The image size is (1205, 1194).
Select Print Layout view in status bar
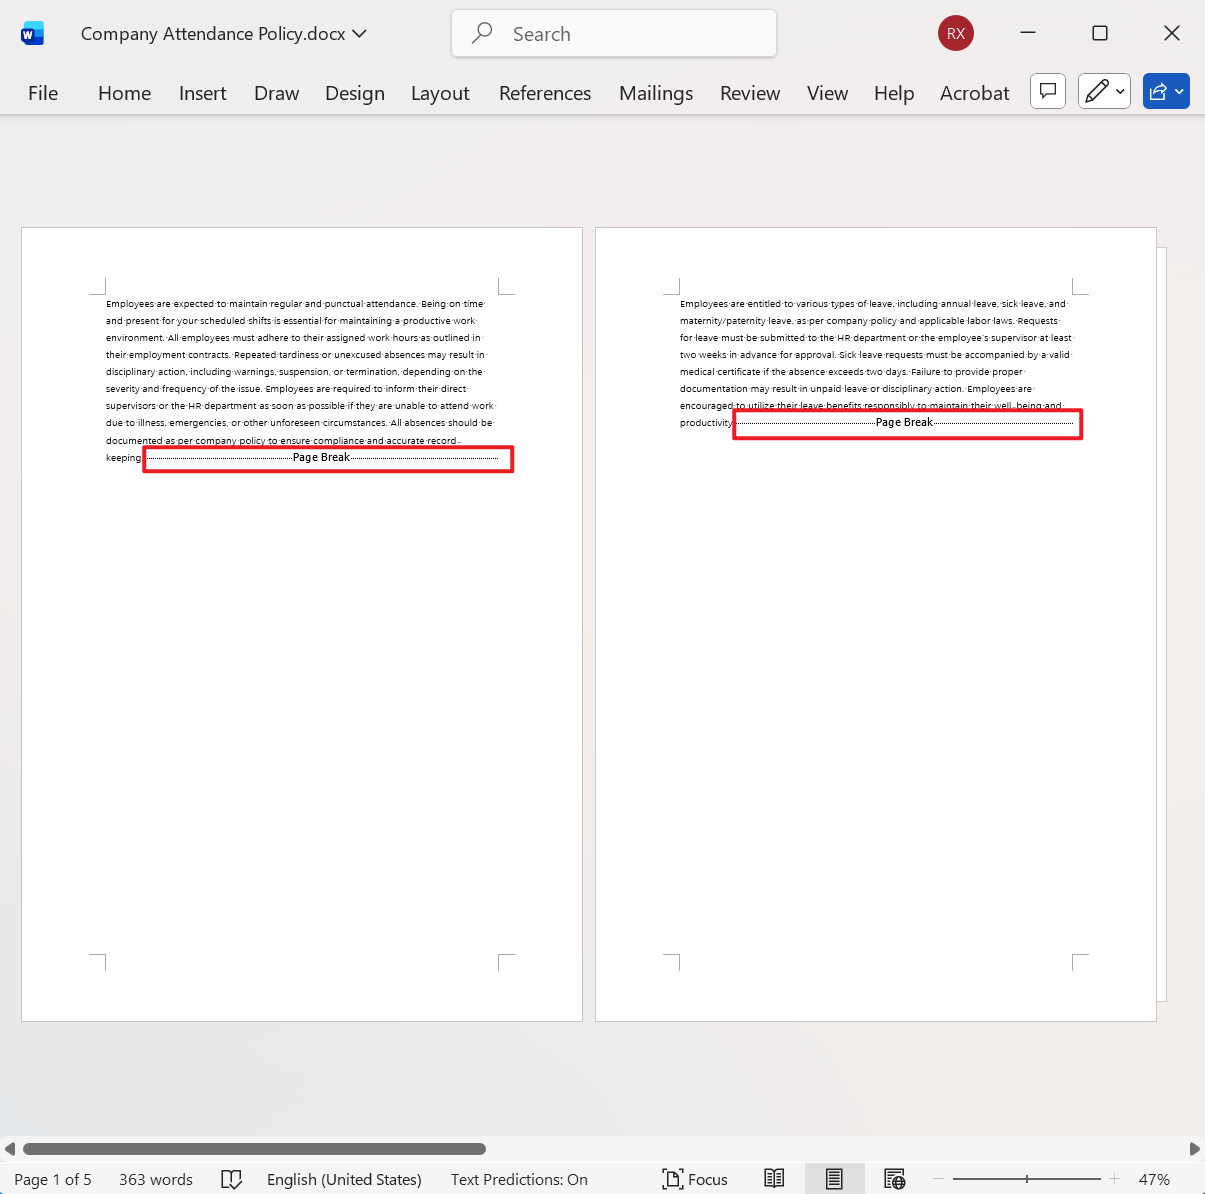(x=835, y=1178)
